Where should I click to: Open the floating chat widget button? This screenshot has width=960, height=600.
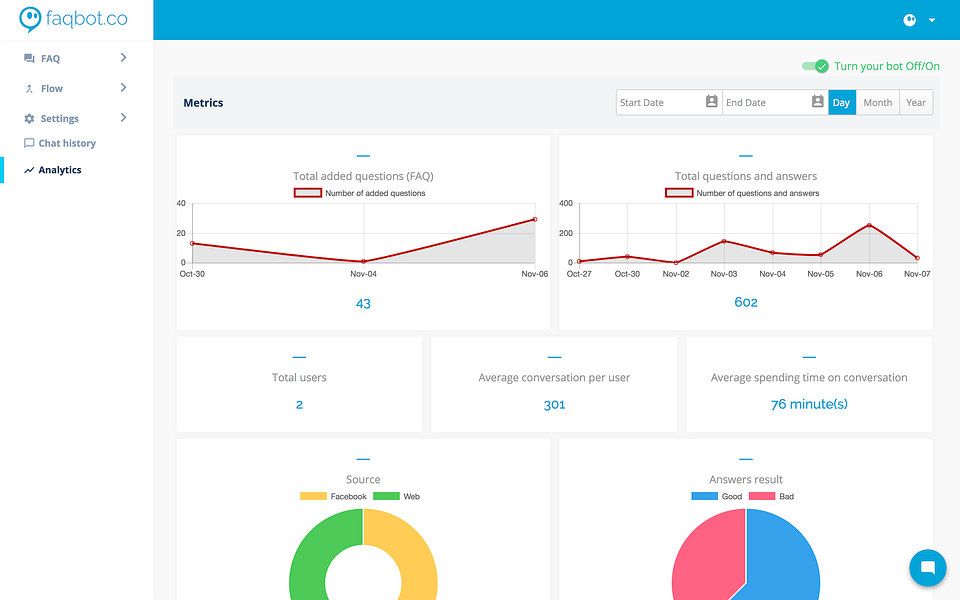click(928, 568)
